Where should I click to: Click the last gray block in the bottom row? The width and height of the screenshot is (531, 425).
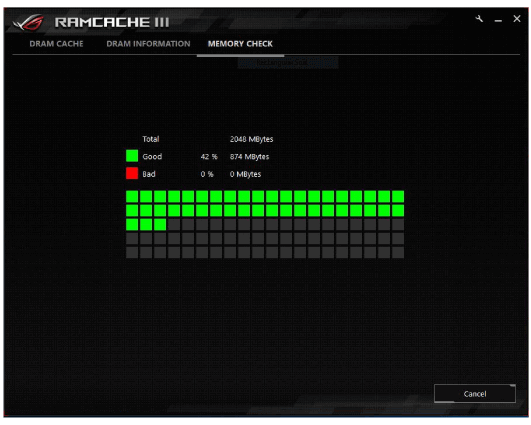tap(398, 252)
